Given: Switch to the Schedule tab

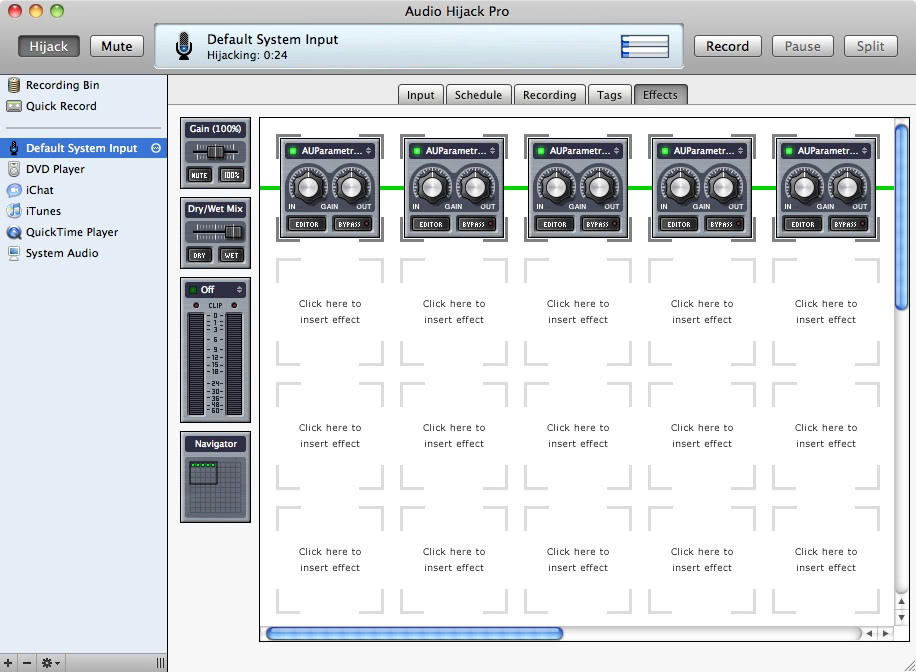Looking at the screenshot, I should (478, 95).
